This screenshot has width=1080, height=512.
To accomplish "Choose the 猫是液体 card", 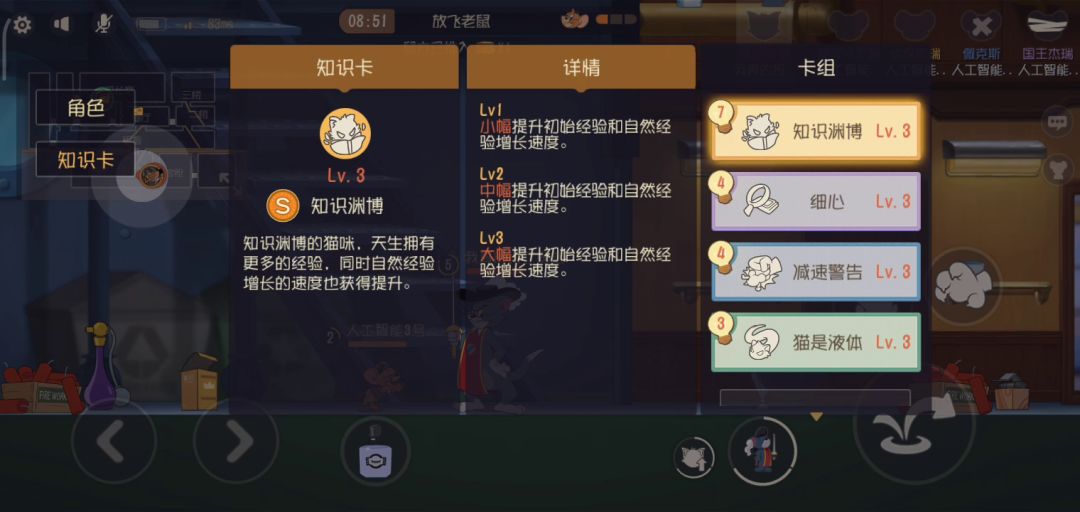I will (816, 342).
